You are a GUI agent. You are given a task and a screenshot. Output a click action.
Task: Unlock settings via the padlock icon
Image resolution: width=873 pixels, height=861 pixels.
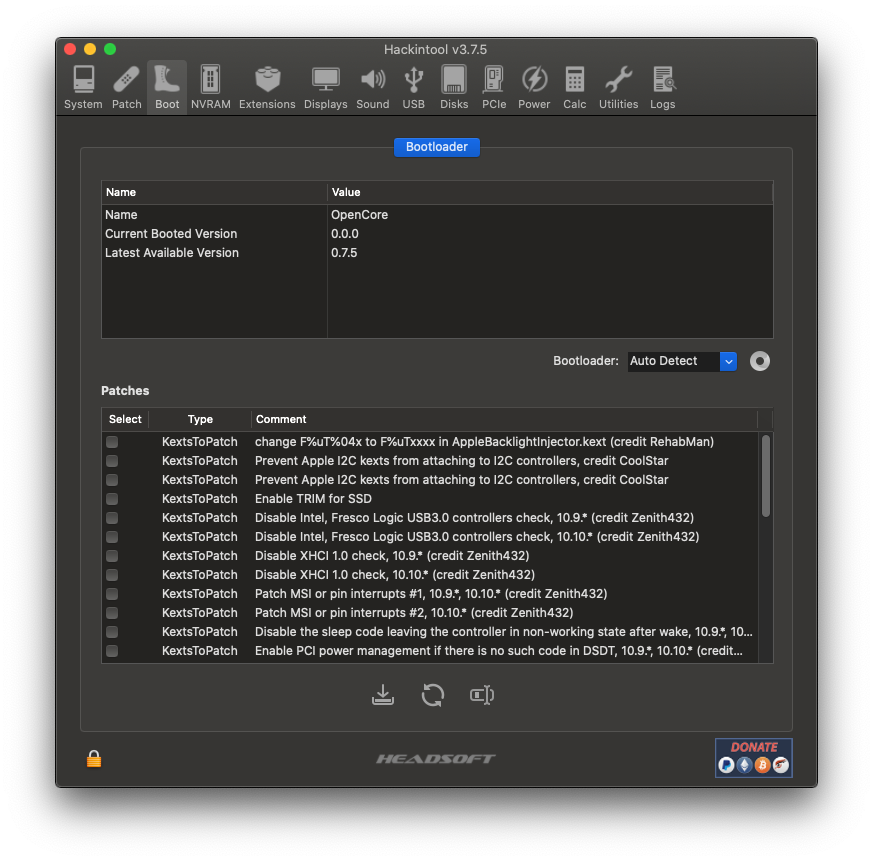pyautogui.click(x=92, y=758)
